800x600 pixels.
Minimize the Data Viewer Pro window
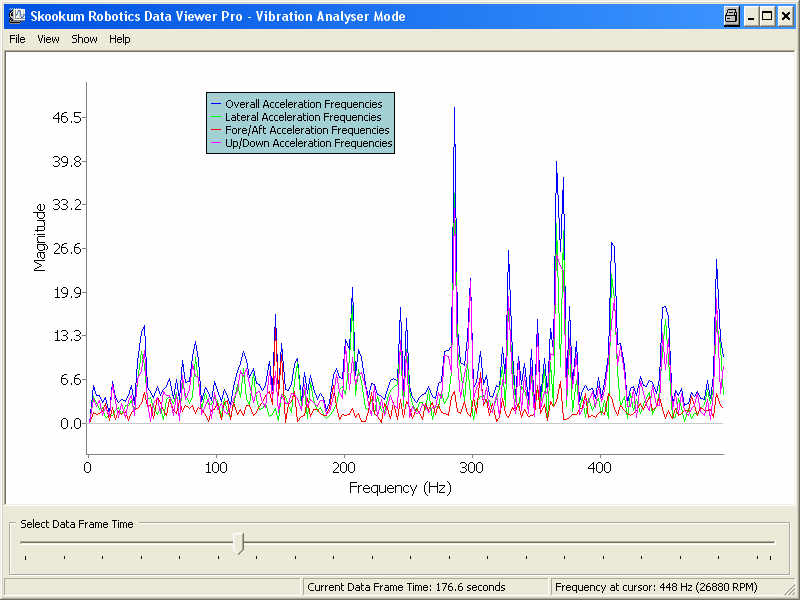coord(751,16)
